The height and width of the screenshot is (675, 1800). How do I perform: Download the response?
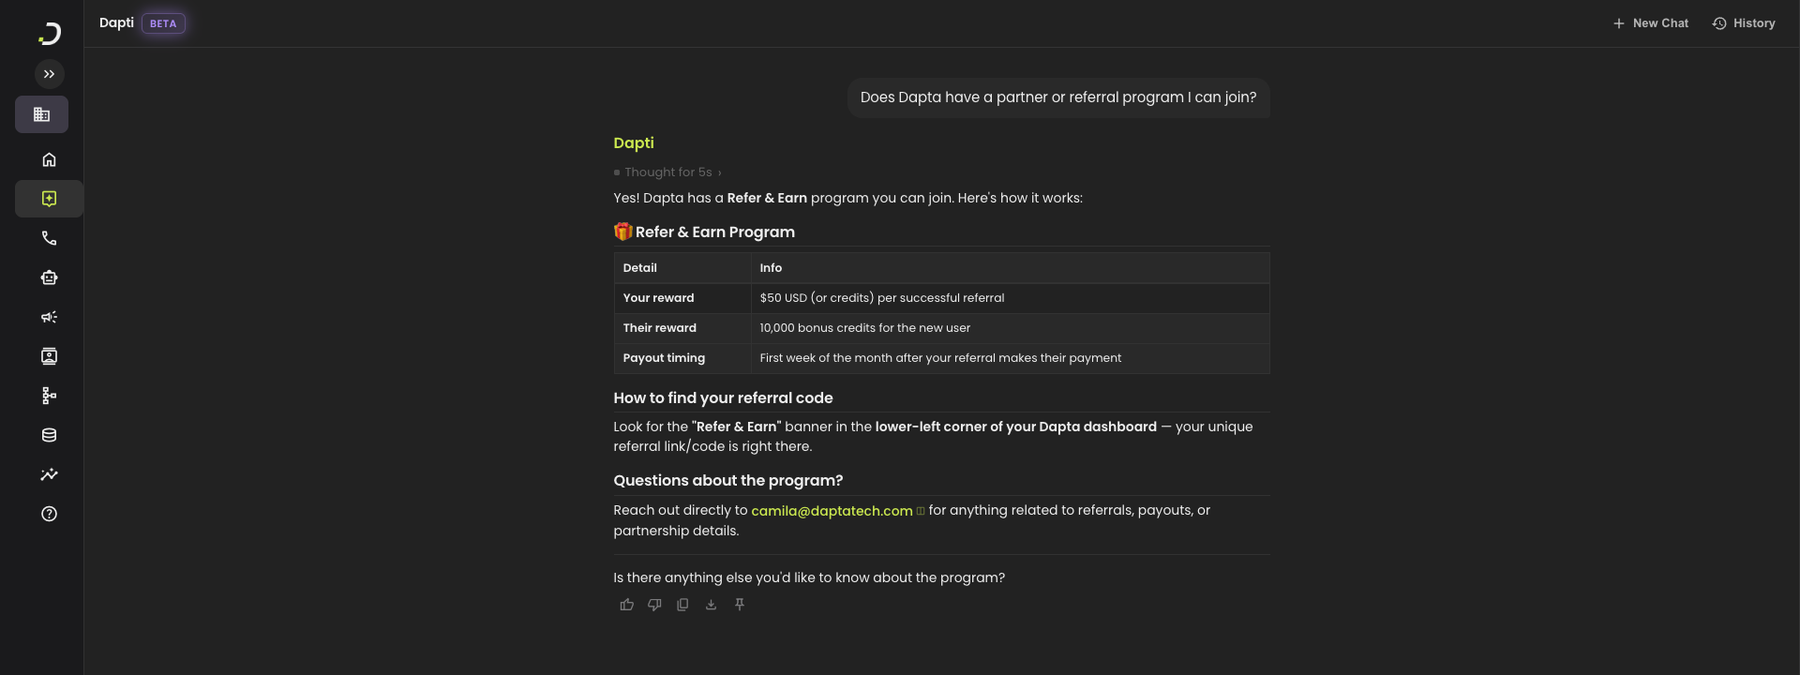[711, 605]
